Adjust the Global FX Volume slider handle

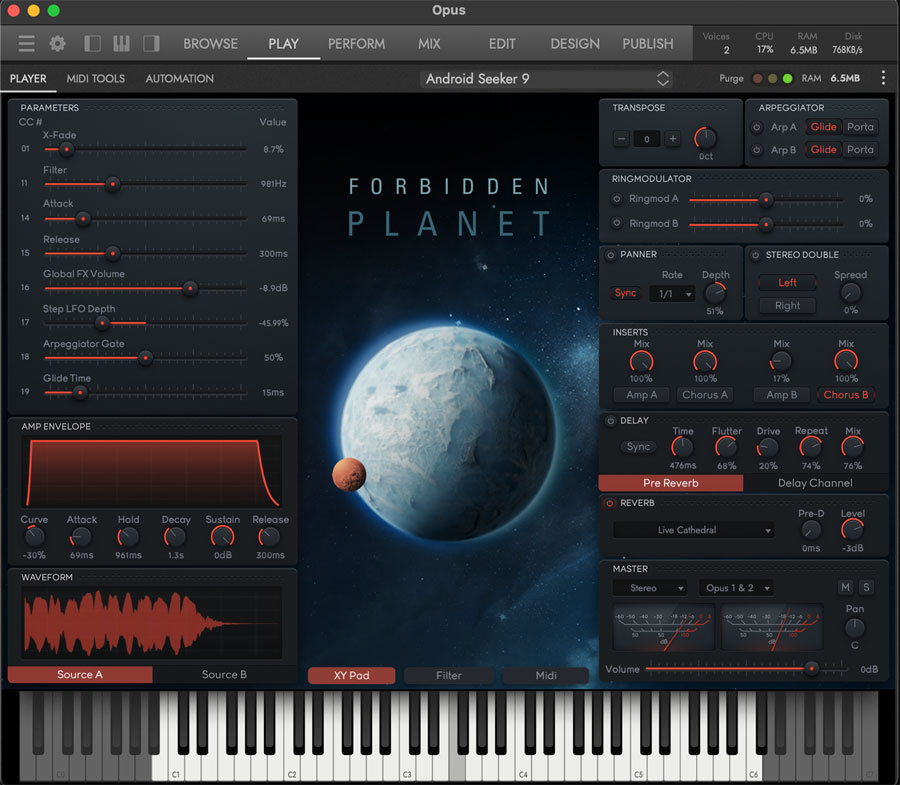[190, 288]
